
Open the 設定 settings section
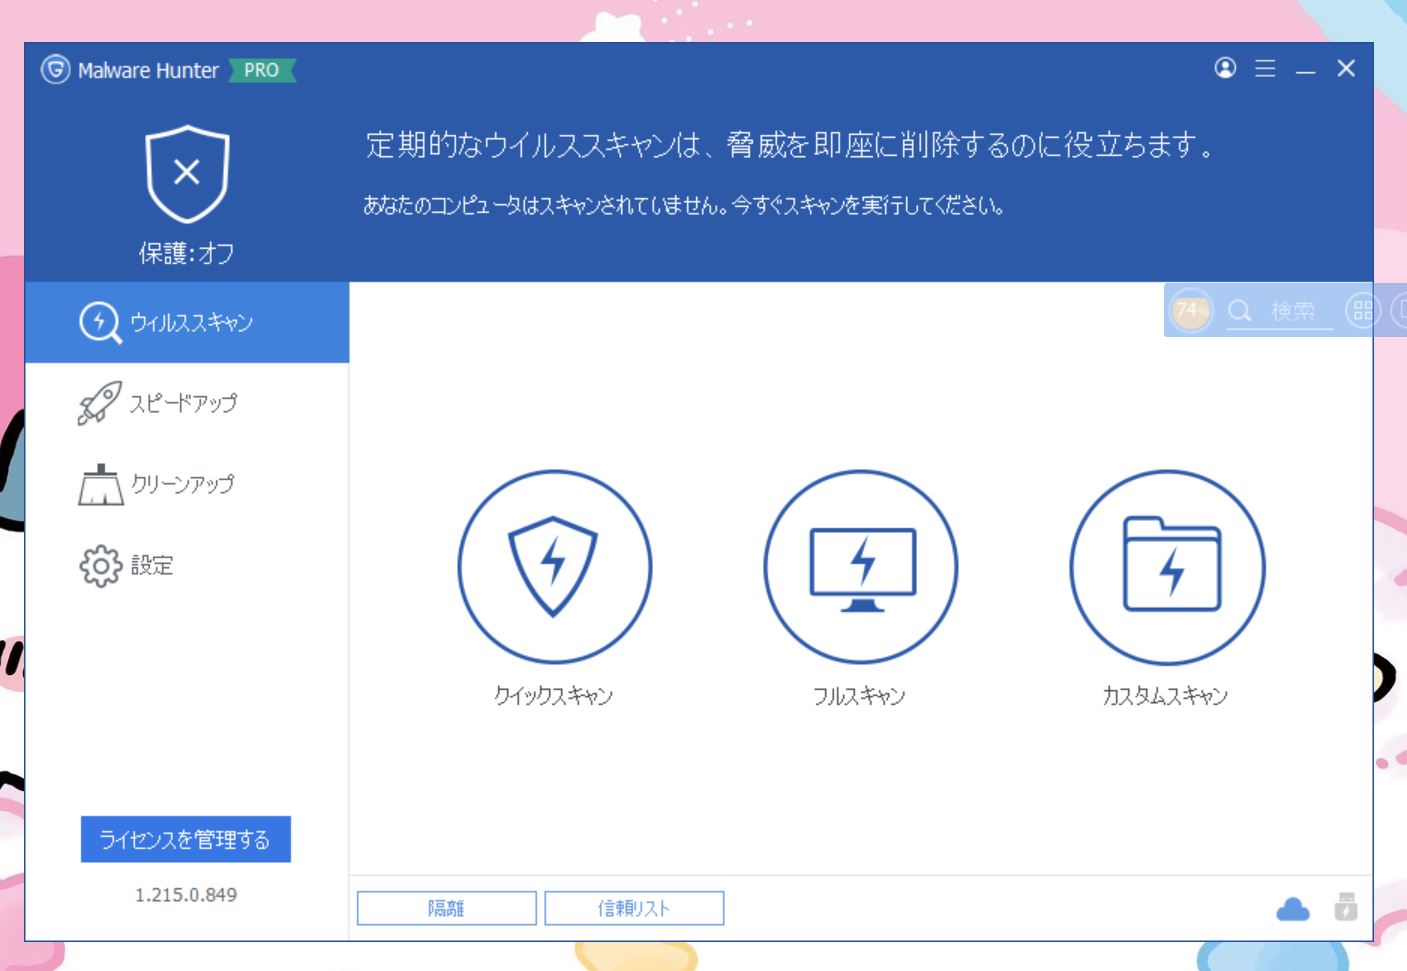point(187,565)
